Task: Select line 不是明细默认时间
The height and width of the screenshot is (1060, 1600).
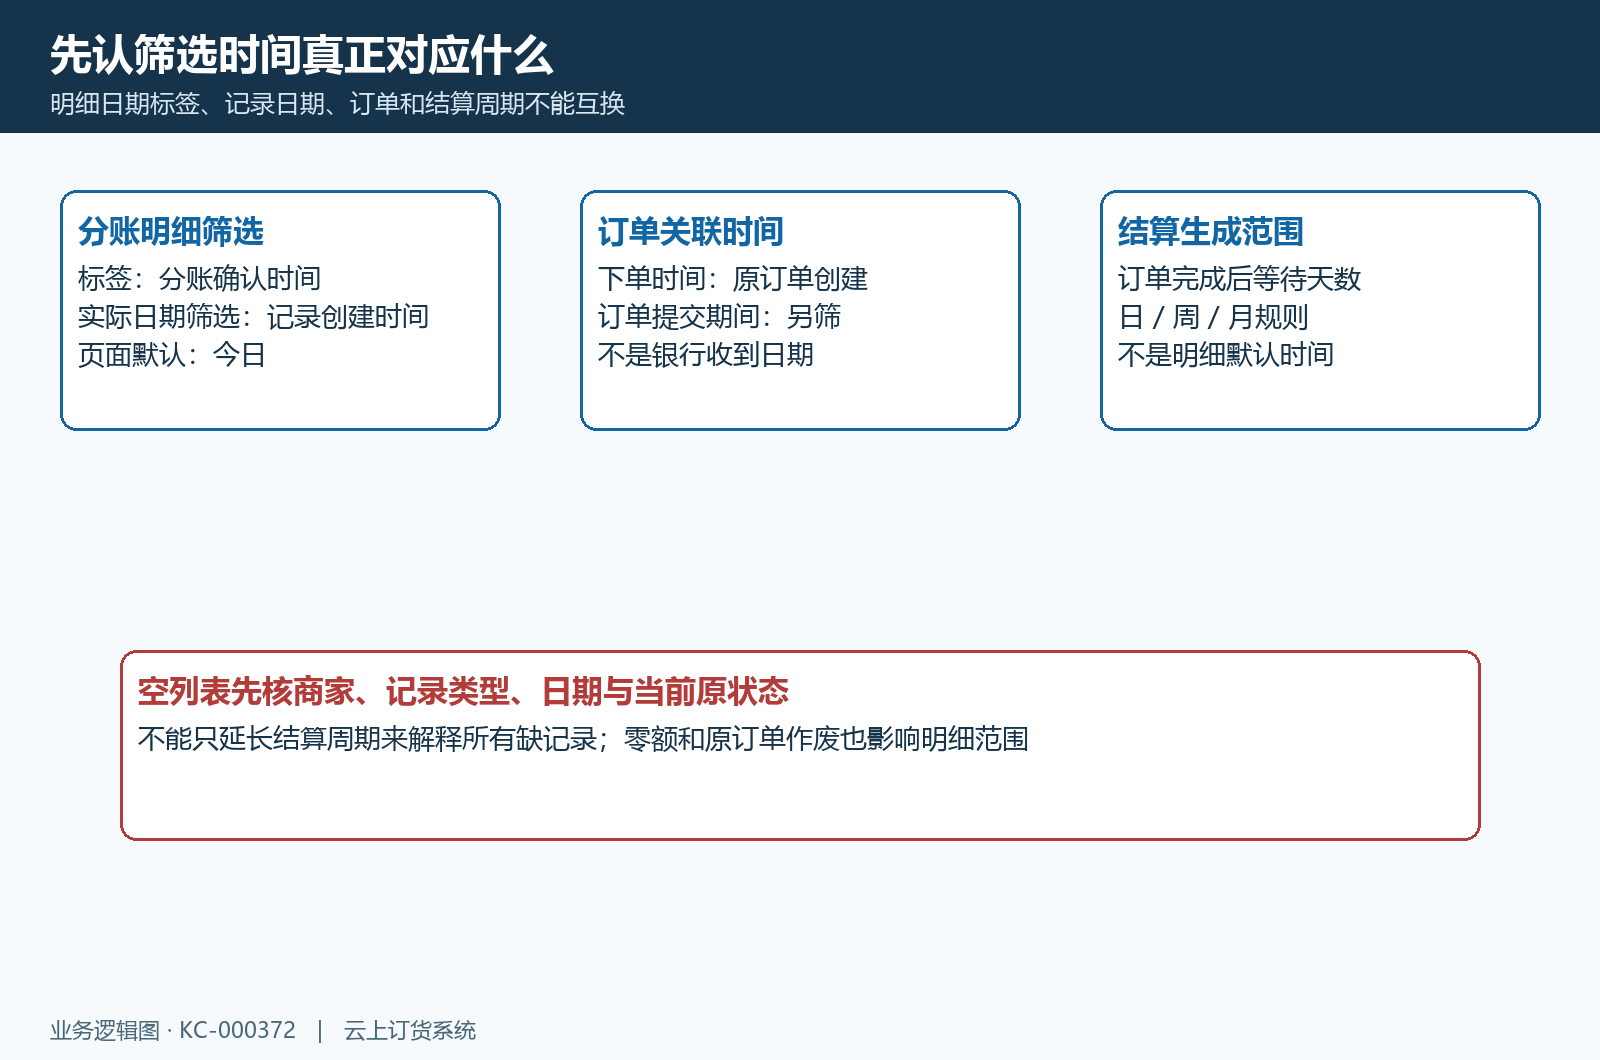Action: [x=1226, y=355]
